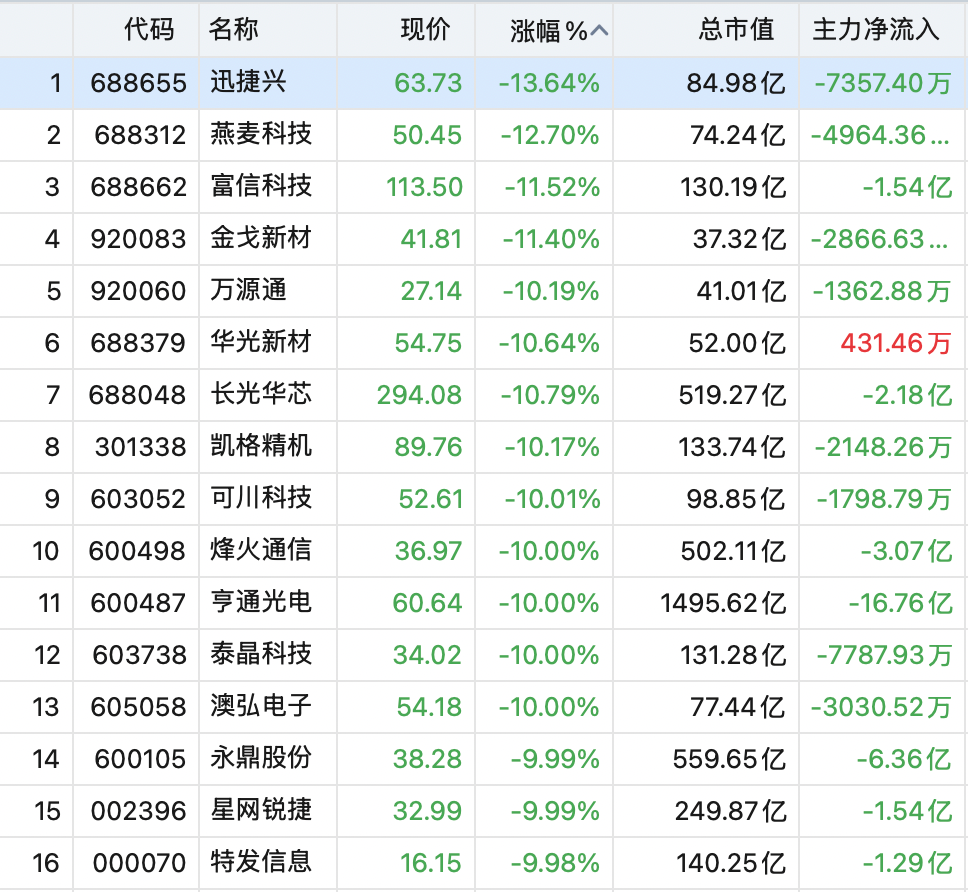
Task: Click market cap 84.98亿
Action: point(736,83)
